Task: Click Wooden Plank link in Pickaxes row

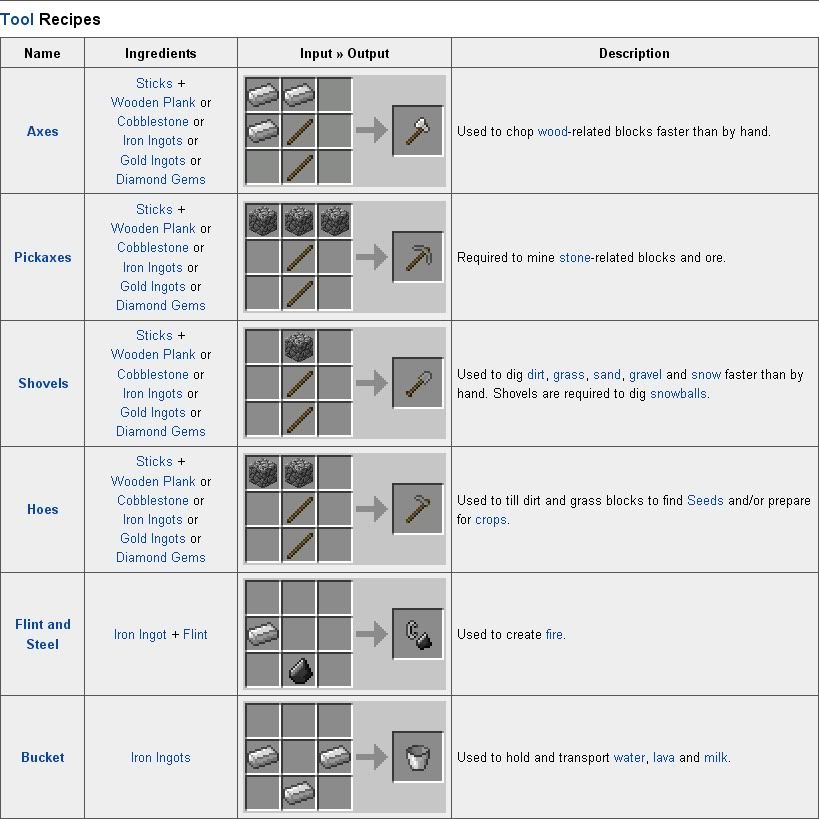Action: click(x=153, y=228)
